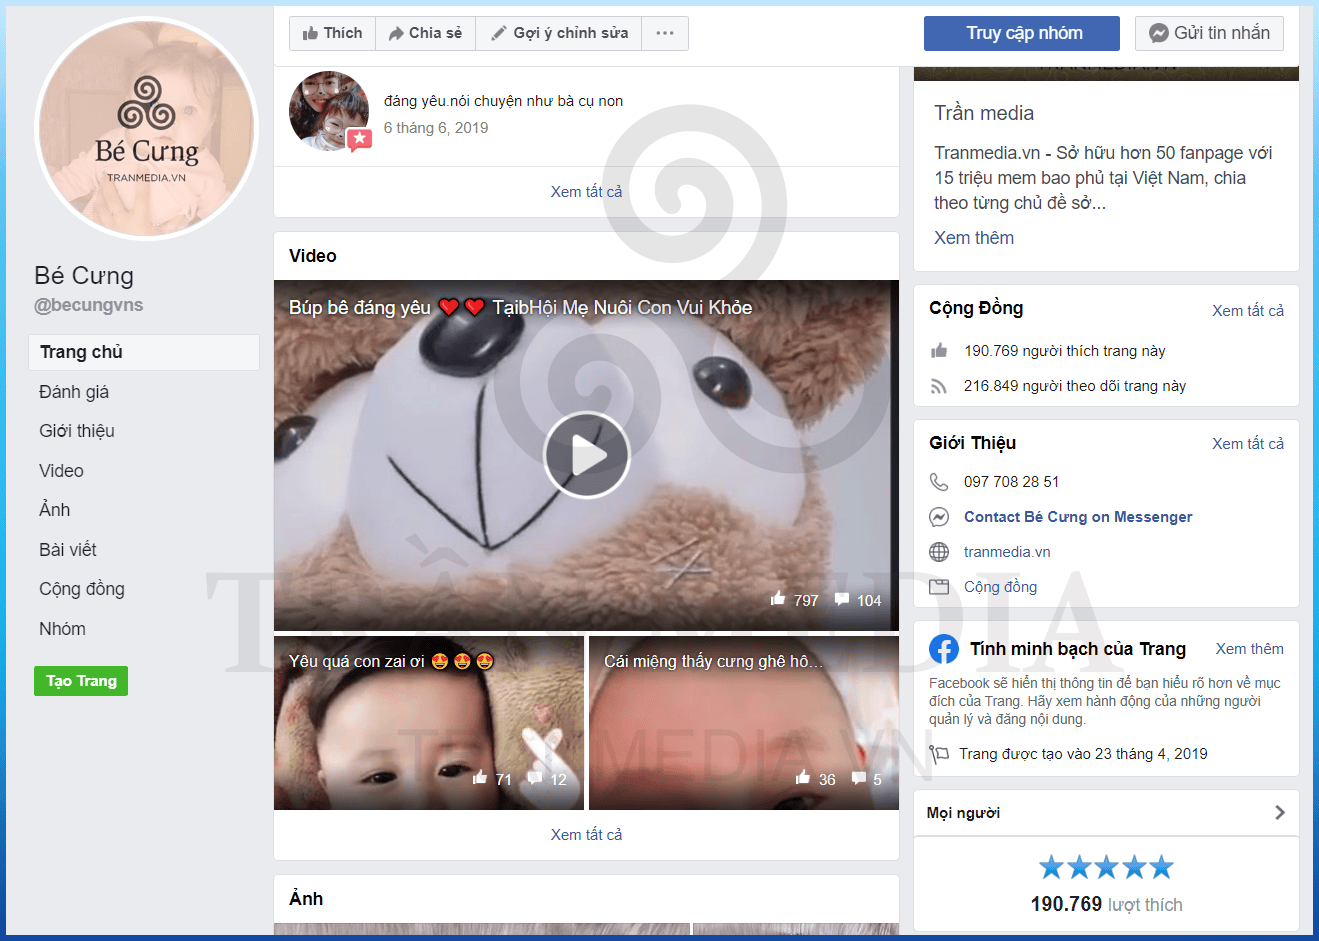The height and width of the screenshot is (941, 1319).
Task: Select Trang chủ in the sidebar
Action: pos(144,352)
